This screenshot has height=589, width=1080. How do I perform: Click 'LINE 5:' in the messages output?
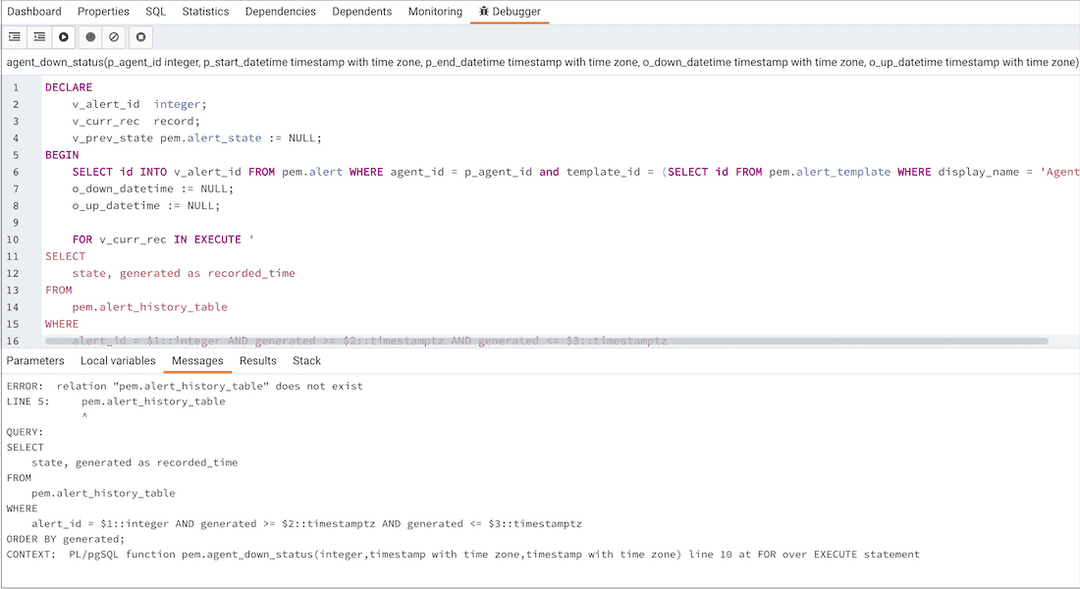click(28, 402)
